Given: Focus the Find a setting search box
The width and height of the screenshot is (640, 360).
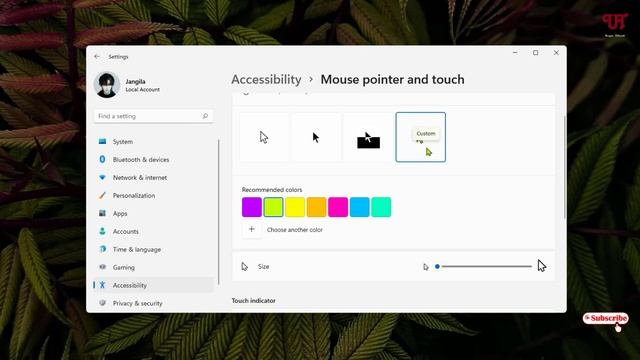Looking at the screenshot, I should [x=153, y=116].
